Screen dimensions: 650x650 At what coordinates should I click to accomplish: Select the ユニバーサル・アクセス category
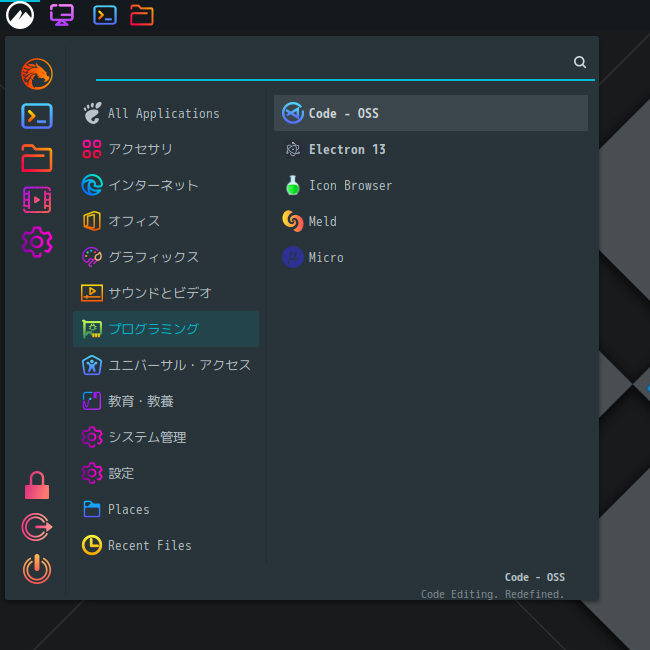pos(166,365)
